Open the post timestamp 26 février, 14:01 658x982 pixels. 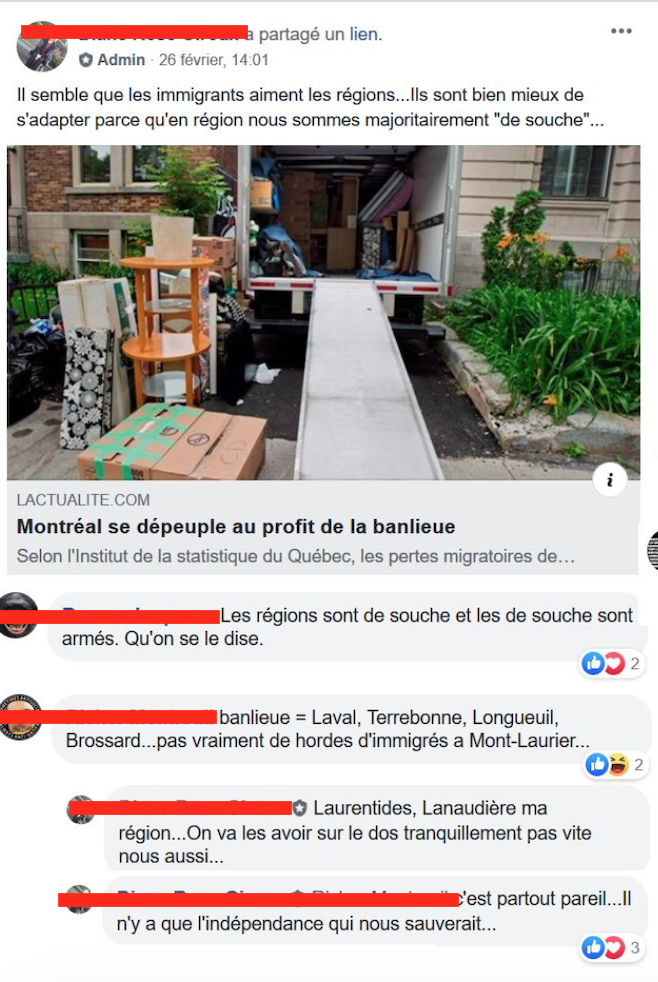click(213, 60)
